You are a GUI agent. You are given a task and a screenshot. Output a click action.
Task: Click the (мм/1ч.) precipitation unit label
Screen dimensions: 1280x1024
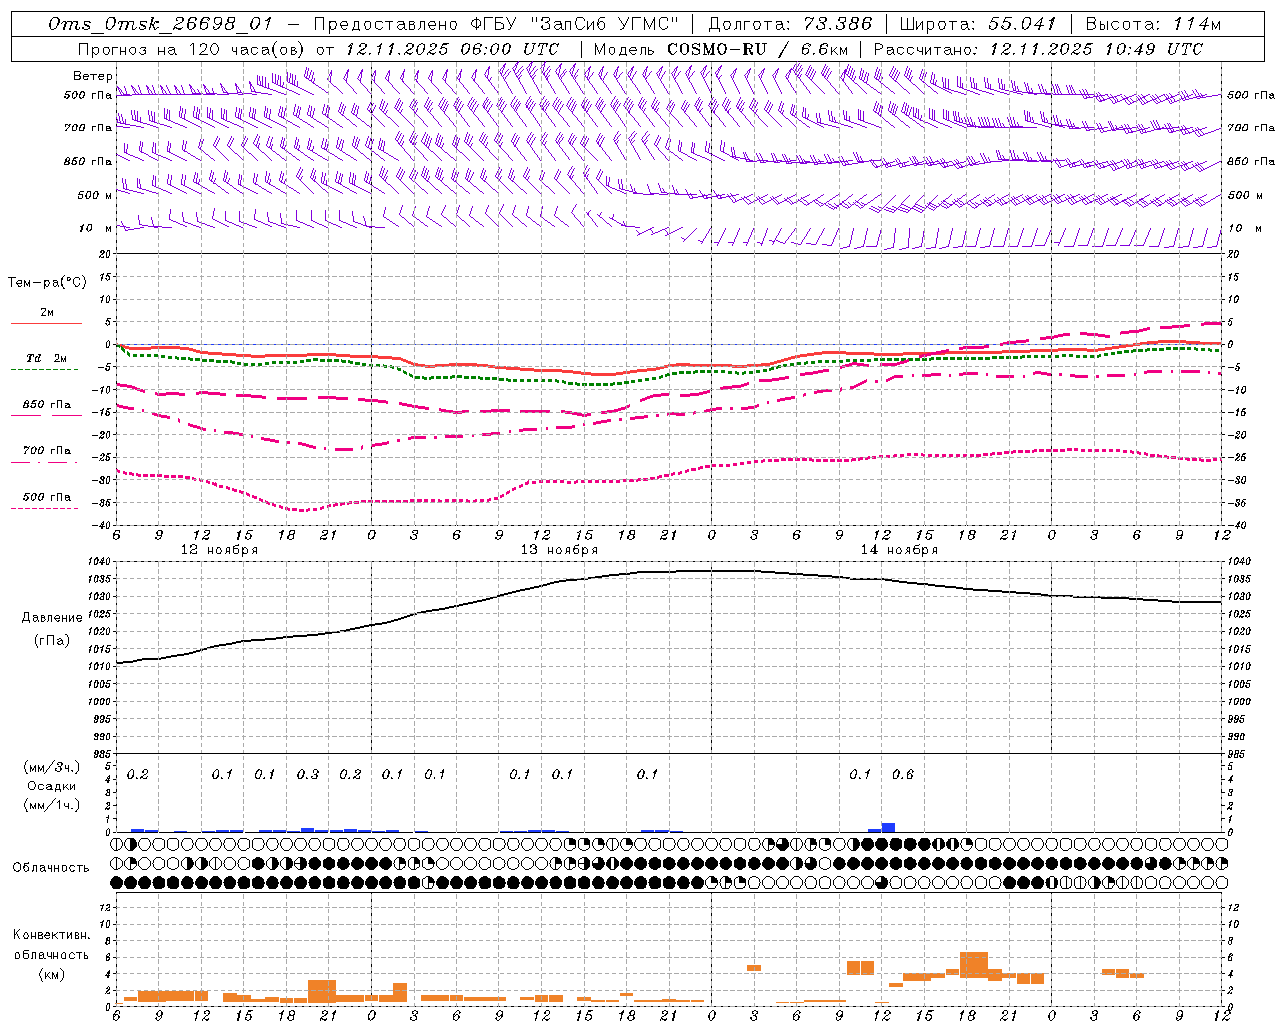(52, 804)
